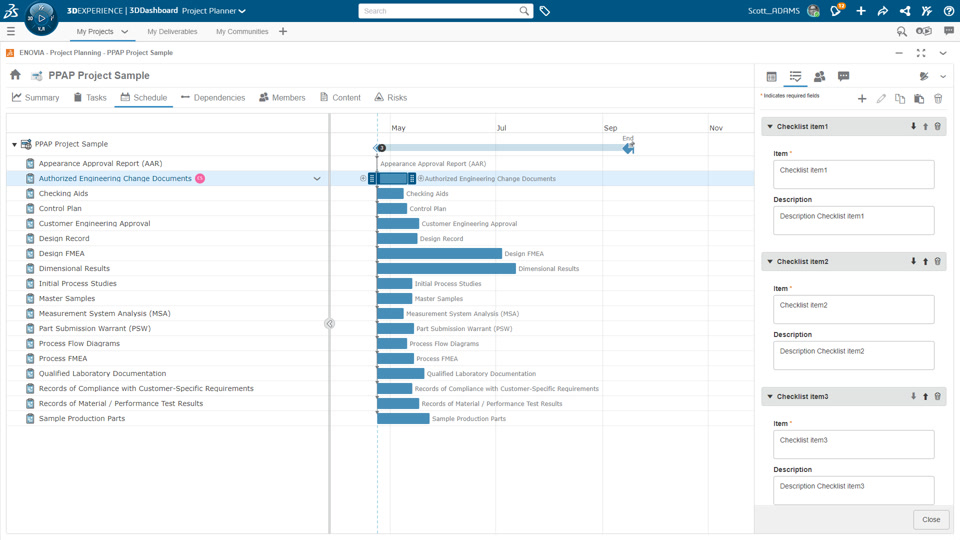The image size is (960, 540).
Task: Click the Checklist item2 Item input field
Action: point(853,309)
